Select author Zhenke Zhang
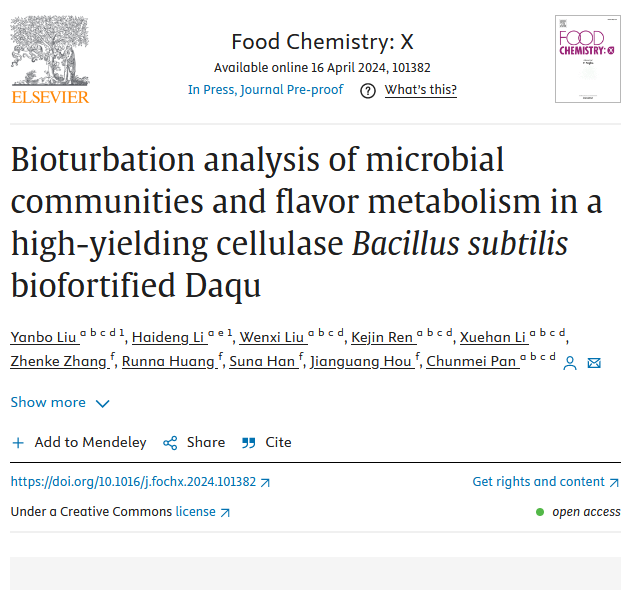641x590 pixels. pos(58,361)
